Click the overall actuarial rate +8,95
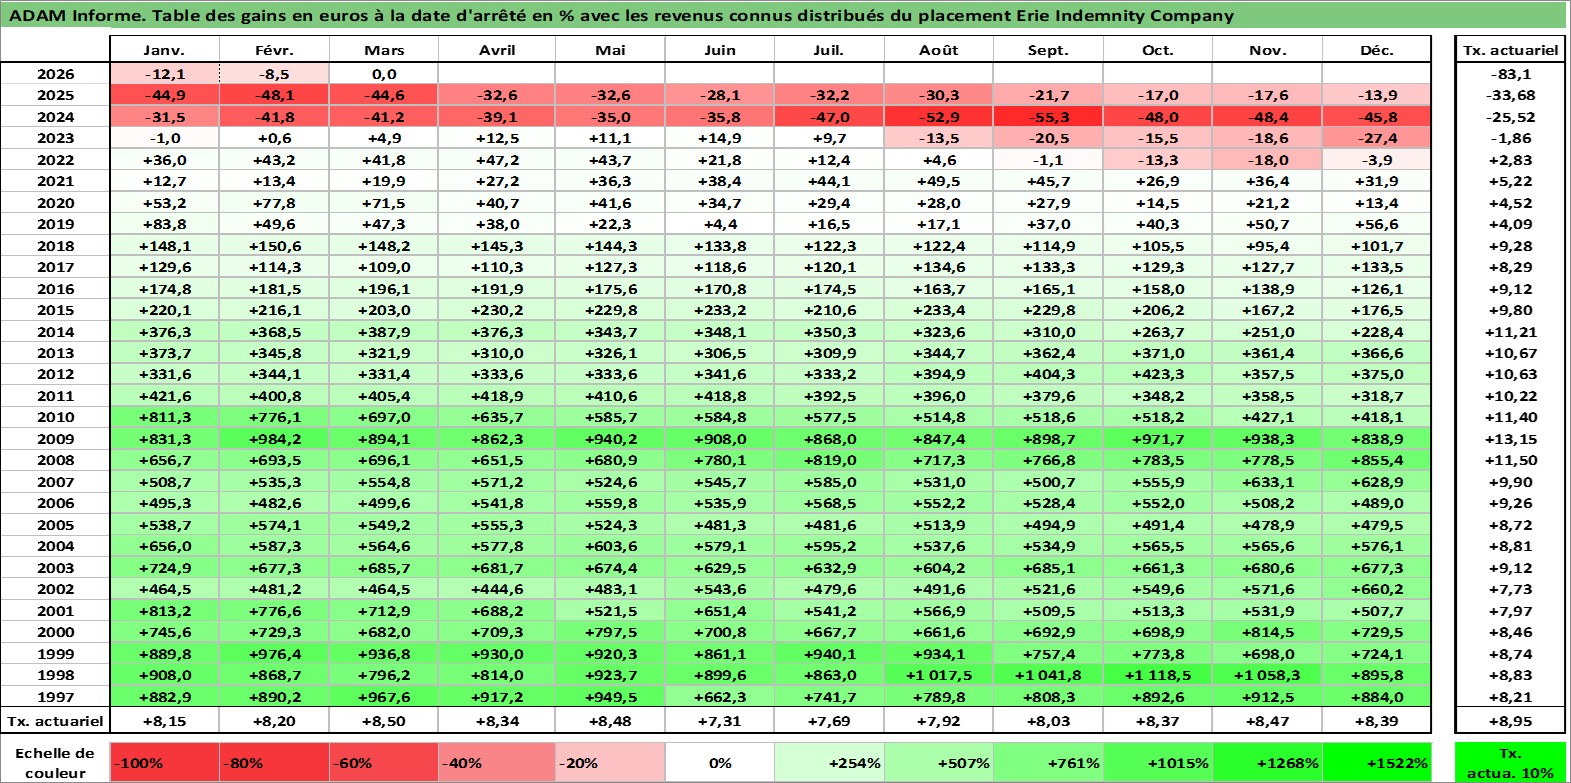The width and height of the screenshot is (1571, 783). pos(1510,720)
